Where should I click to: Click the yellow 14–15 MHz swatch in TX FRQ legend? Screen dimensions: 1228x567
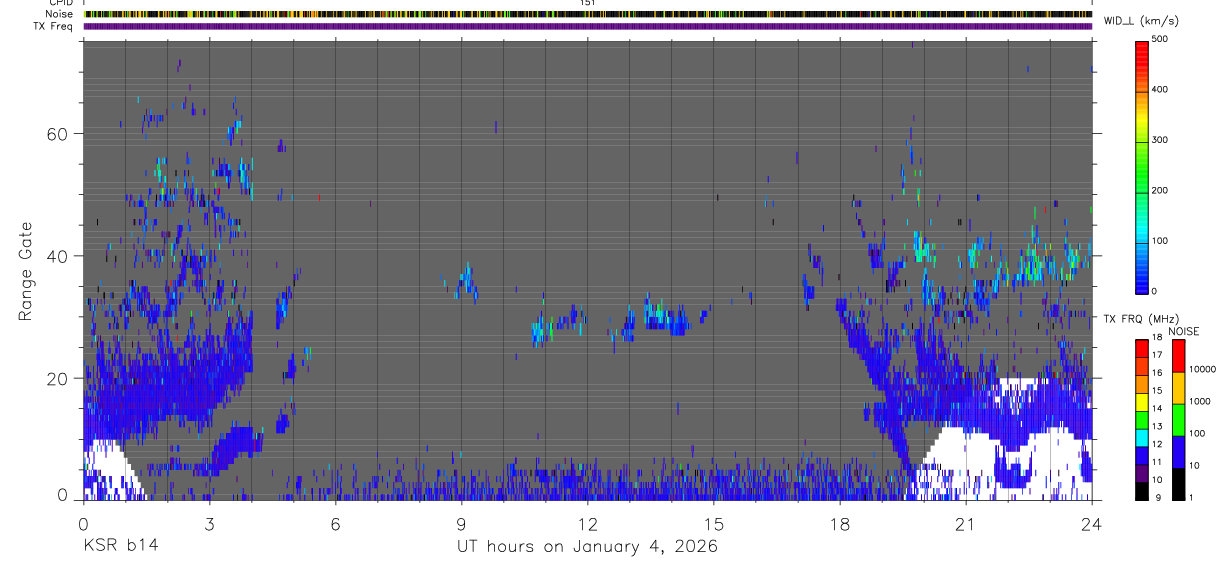[x=1142, y=401]
